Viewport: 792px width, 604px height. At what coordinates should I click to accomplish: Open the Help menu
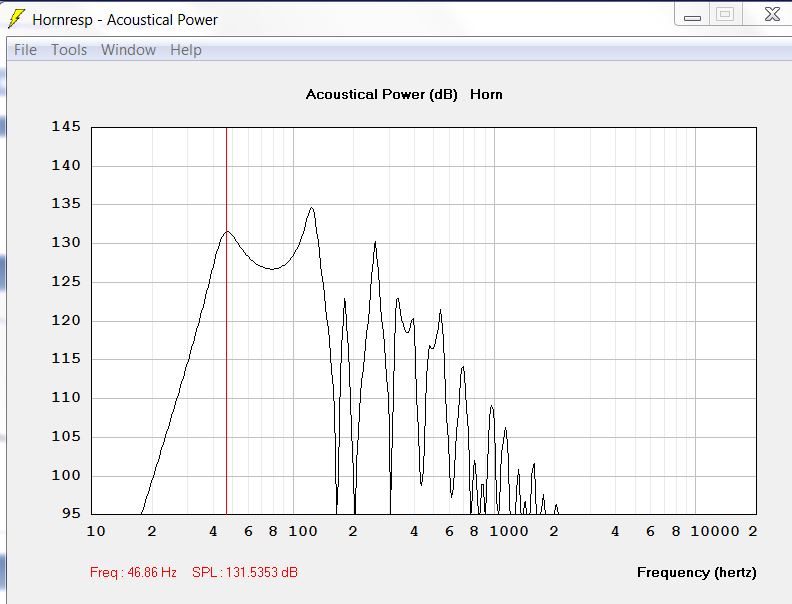click(186, 50)
